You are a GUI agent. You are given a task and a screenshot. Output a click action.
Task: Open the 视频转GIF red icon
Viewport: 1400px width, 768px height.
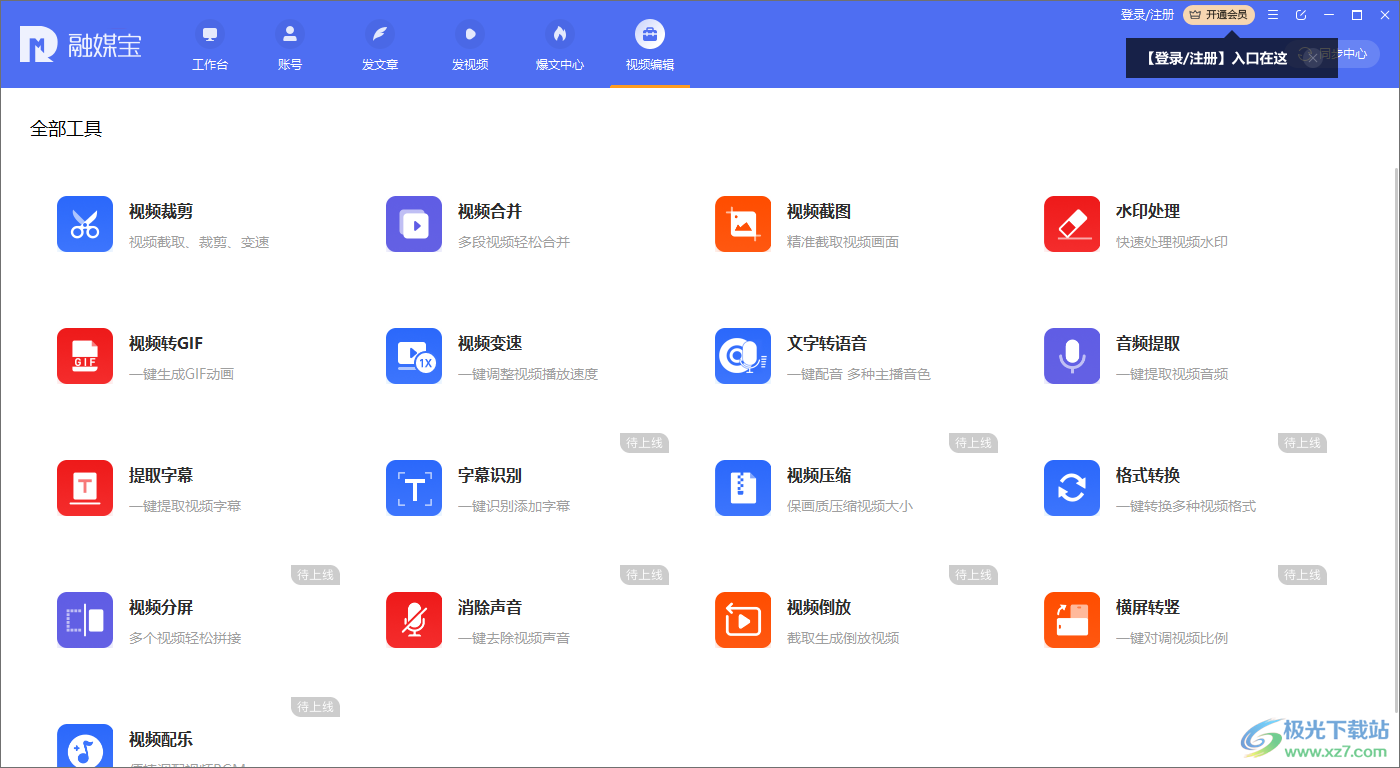click(85, 356)
